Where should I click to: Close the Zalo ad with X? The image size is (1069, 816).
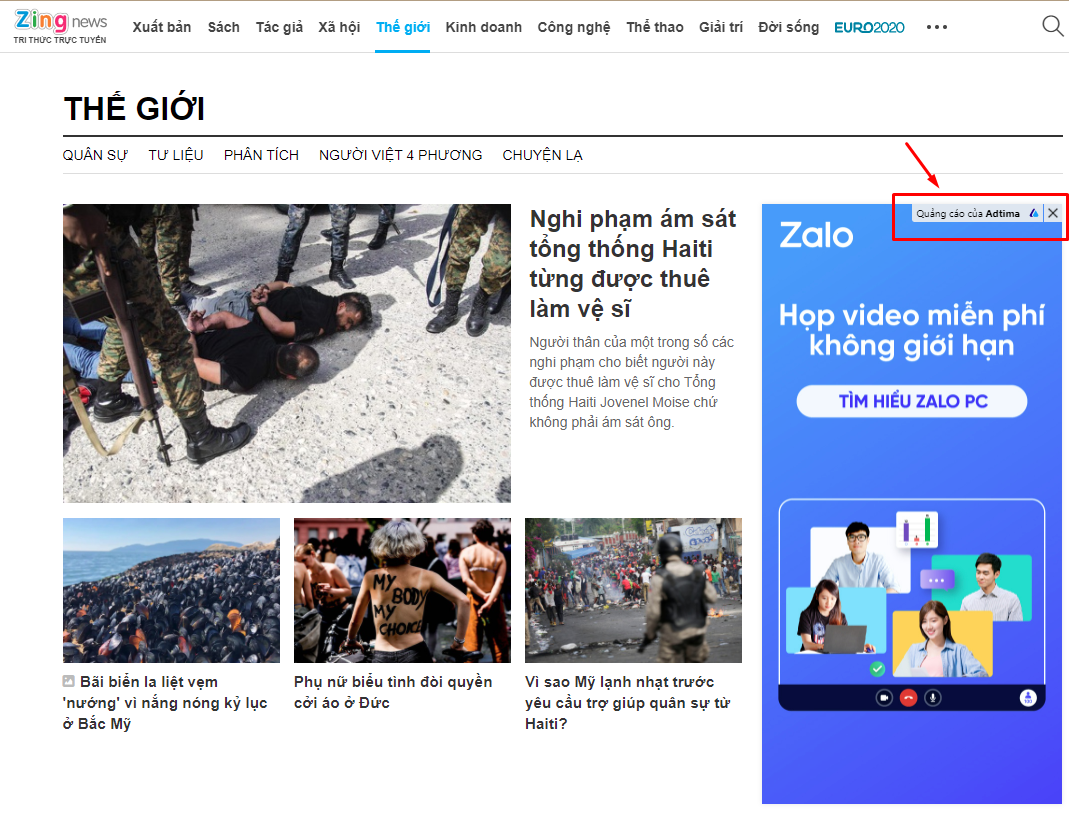1053,213
